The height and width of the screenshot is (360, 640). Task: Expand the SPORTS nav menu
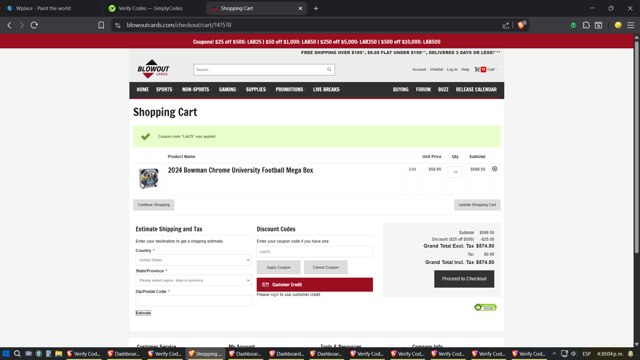click(x=164, y=89)
